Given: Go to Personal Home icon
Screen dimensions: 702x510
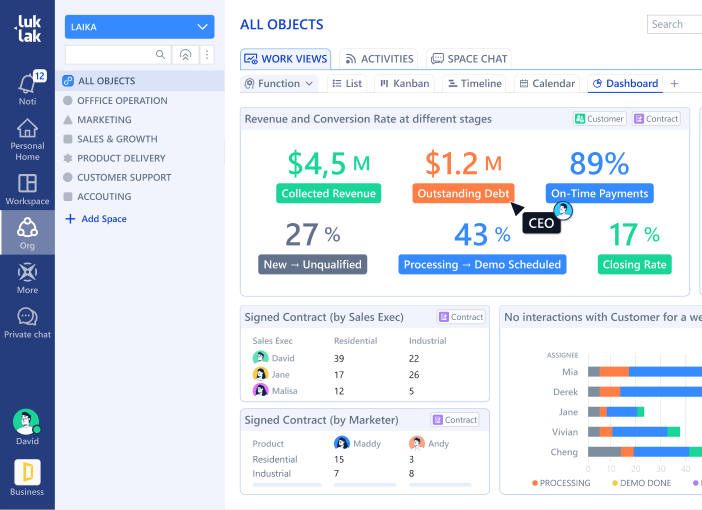Looking at the screenshot, I should pyautogui.click(x=27, y=130).
